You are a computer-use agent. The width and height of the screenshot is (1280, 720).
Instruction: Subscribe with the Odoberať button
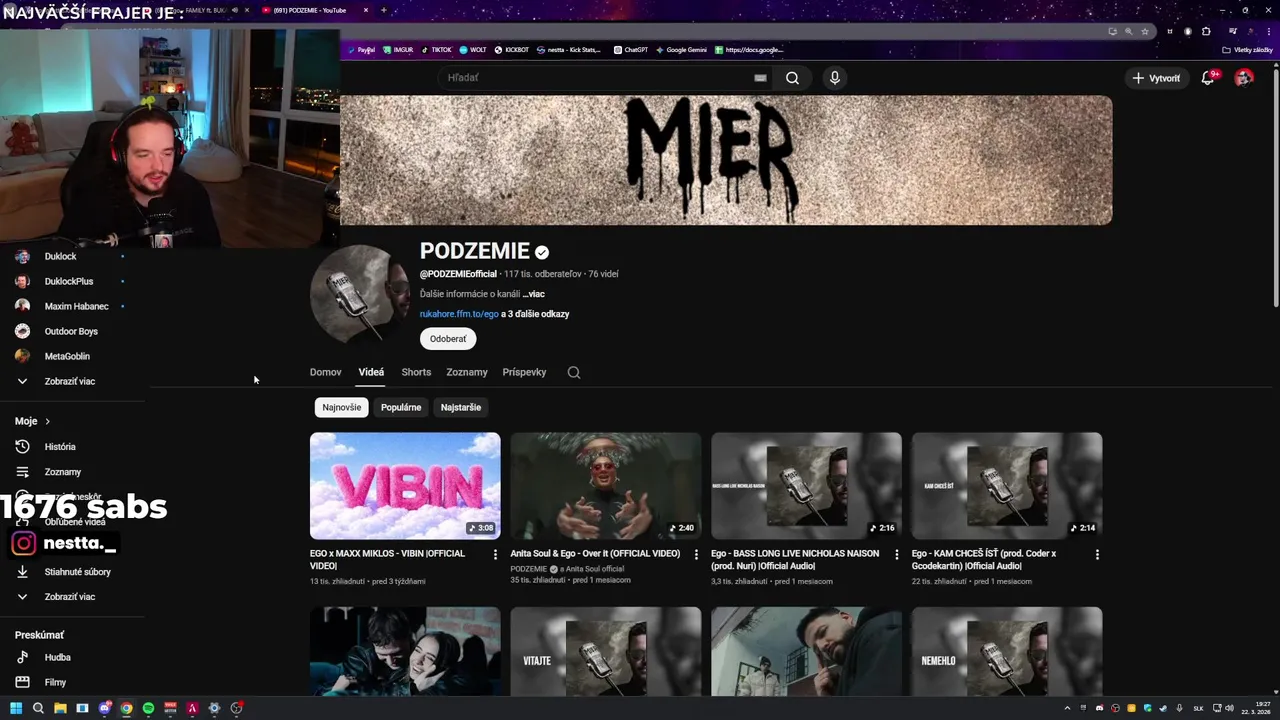[448, 339]
